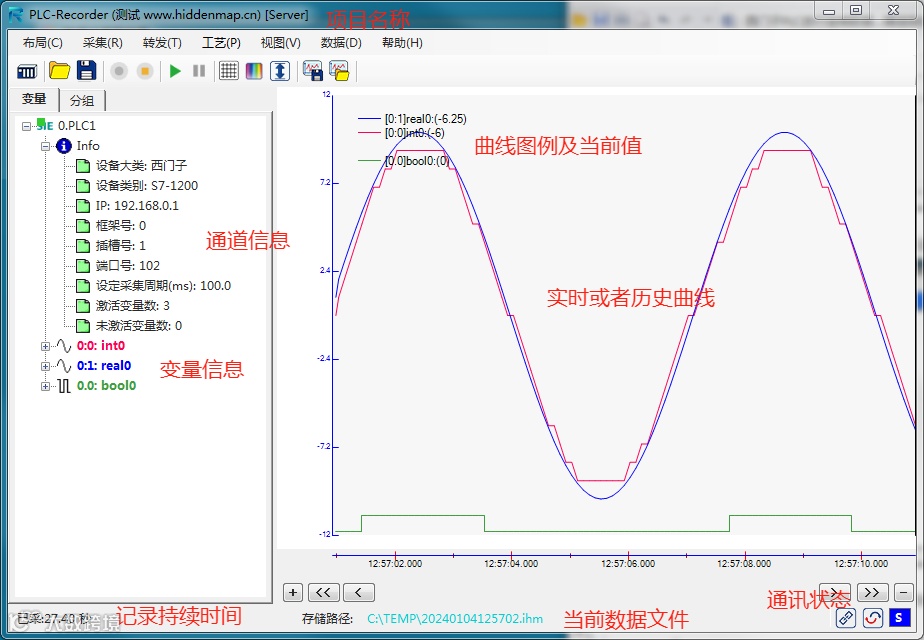Save project using blue floppy disk icon

tap(86, 71)
